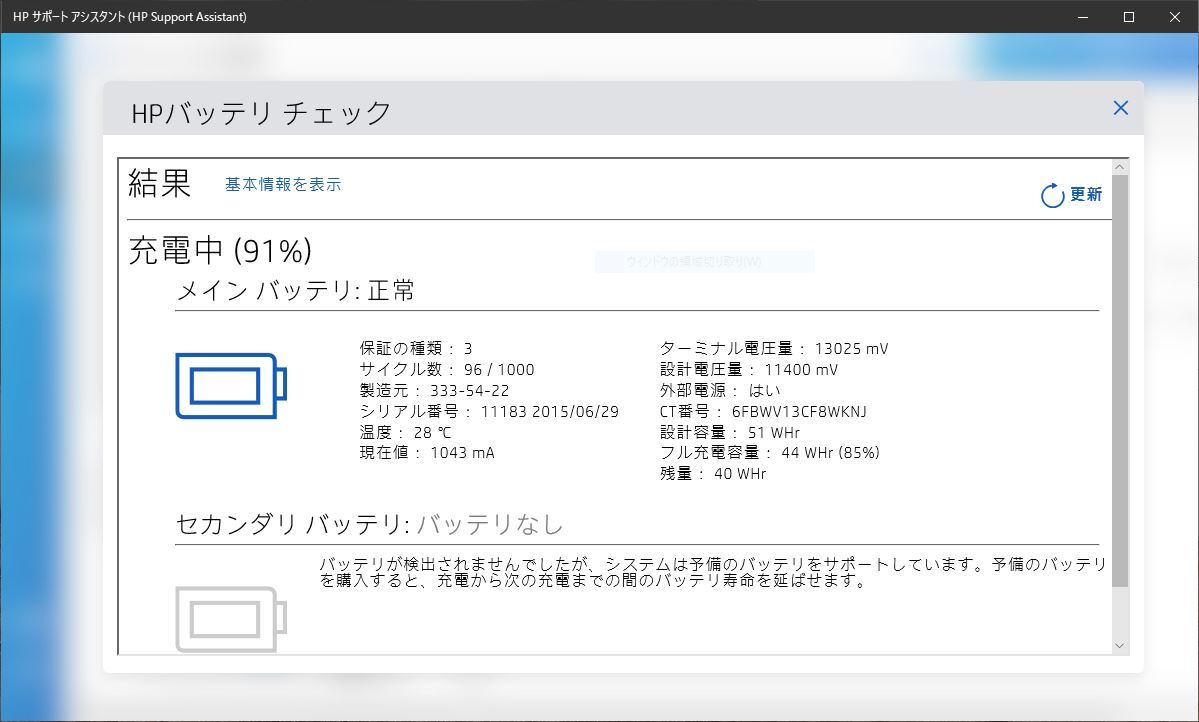
Task: Click the scrollbar down arrow
Action: [1119, 646]
